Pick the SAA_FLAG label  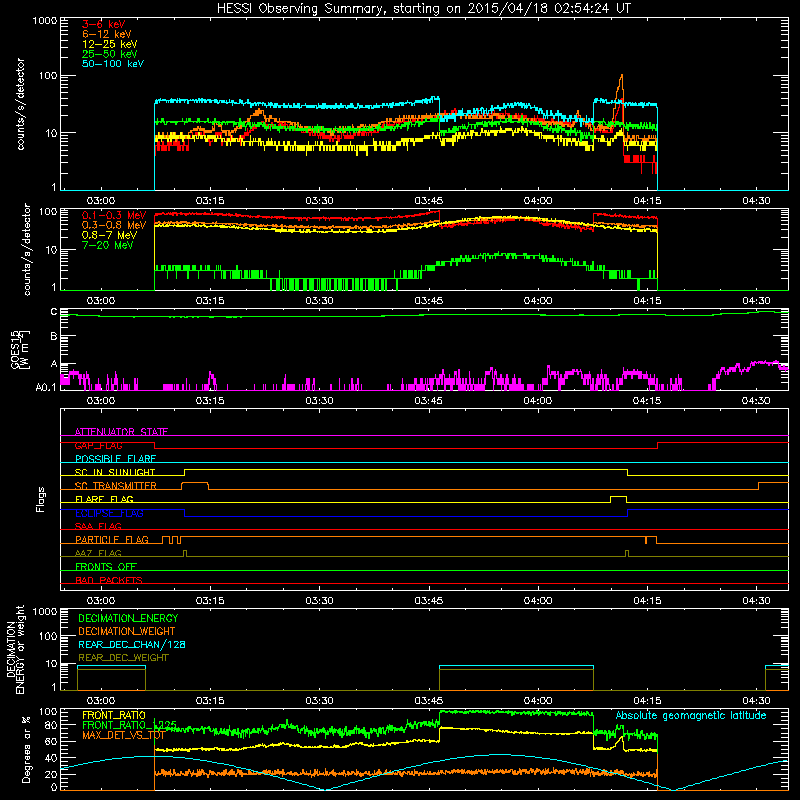[x=98, y=526]
